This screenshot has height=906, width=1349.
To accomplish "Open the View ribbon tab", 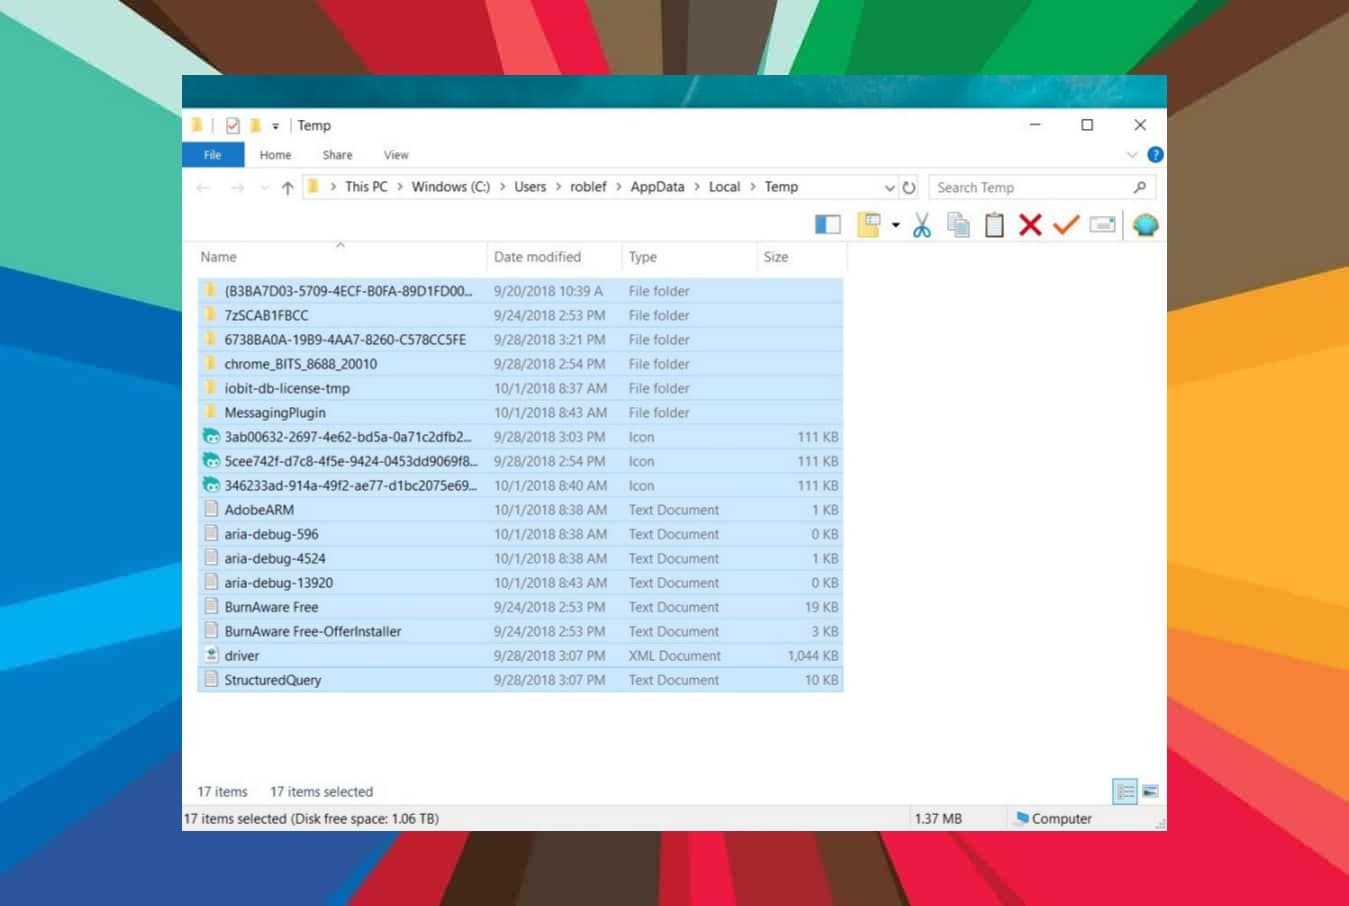I will click(396, 155).
